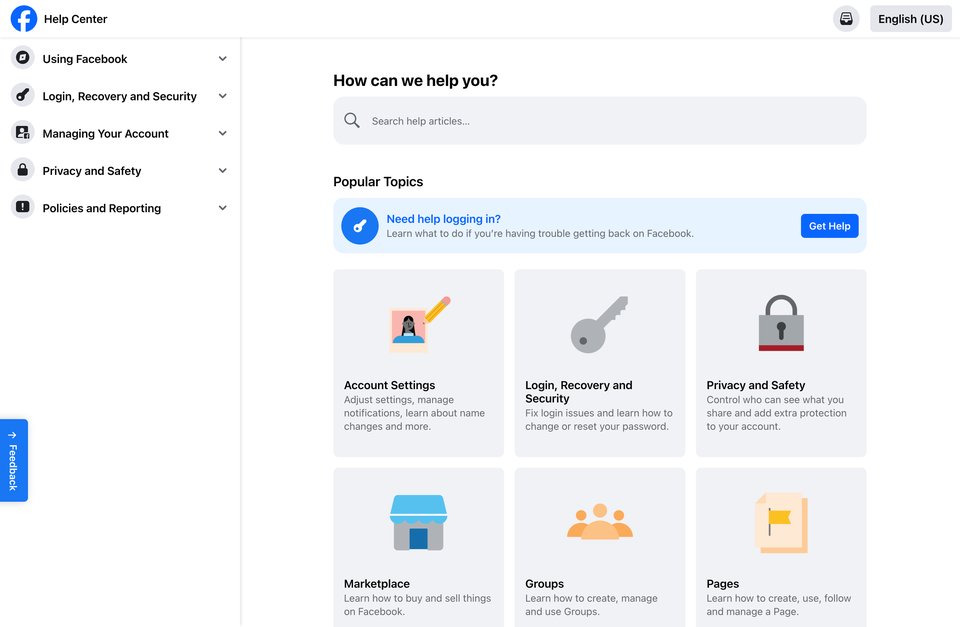Viewport: 960px width, 627px height.
Task: Open the Account Settings topic card
Action: point(418,363)
